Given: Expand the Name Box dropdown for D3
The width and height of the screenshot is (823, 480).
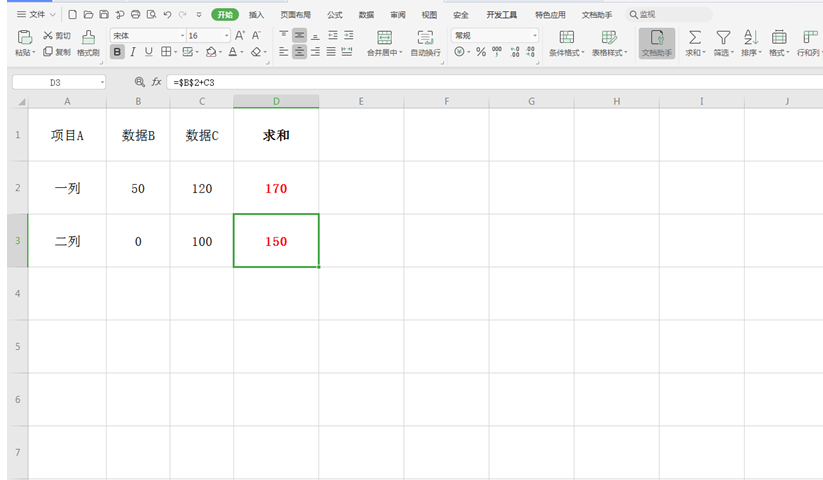Looking at the screenshot, I should point(102,82).
